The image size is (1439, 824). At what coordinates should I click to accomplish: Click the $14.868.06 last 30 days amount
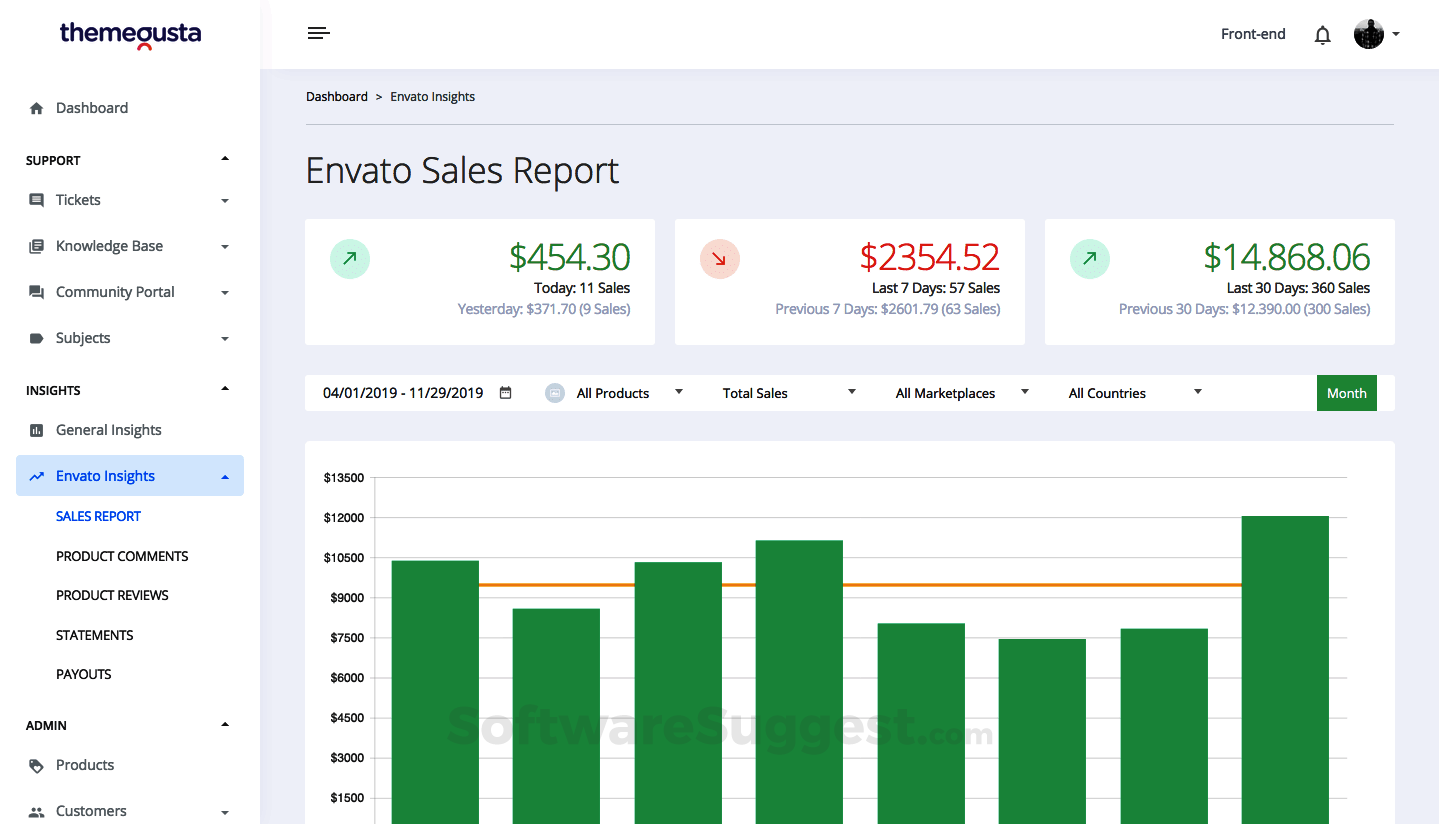[1286, 258]
